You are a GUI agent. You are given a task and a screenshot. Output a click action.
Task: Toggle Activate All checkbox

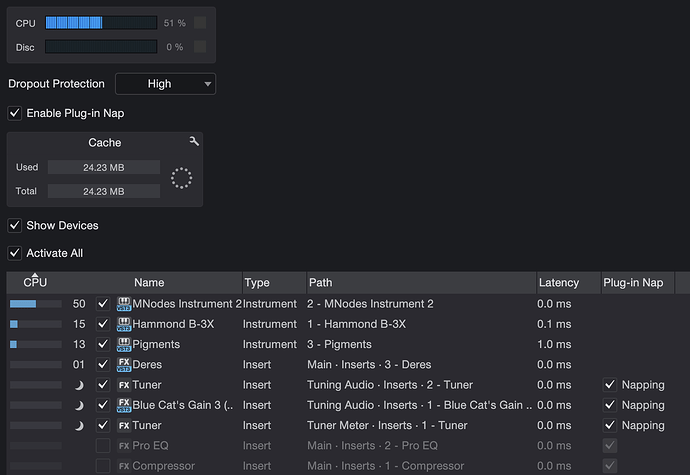(15, 253)
